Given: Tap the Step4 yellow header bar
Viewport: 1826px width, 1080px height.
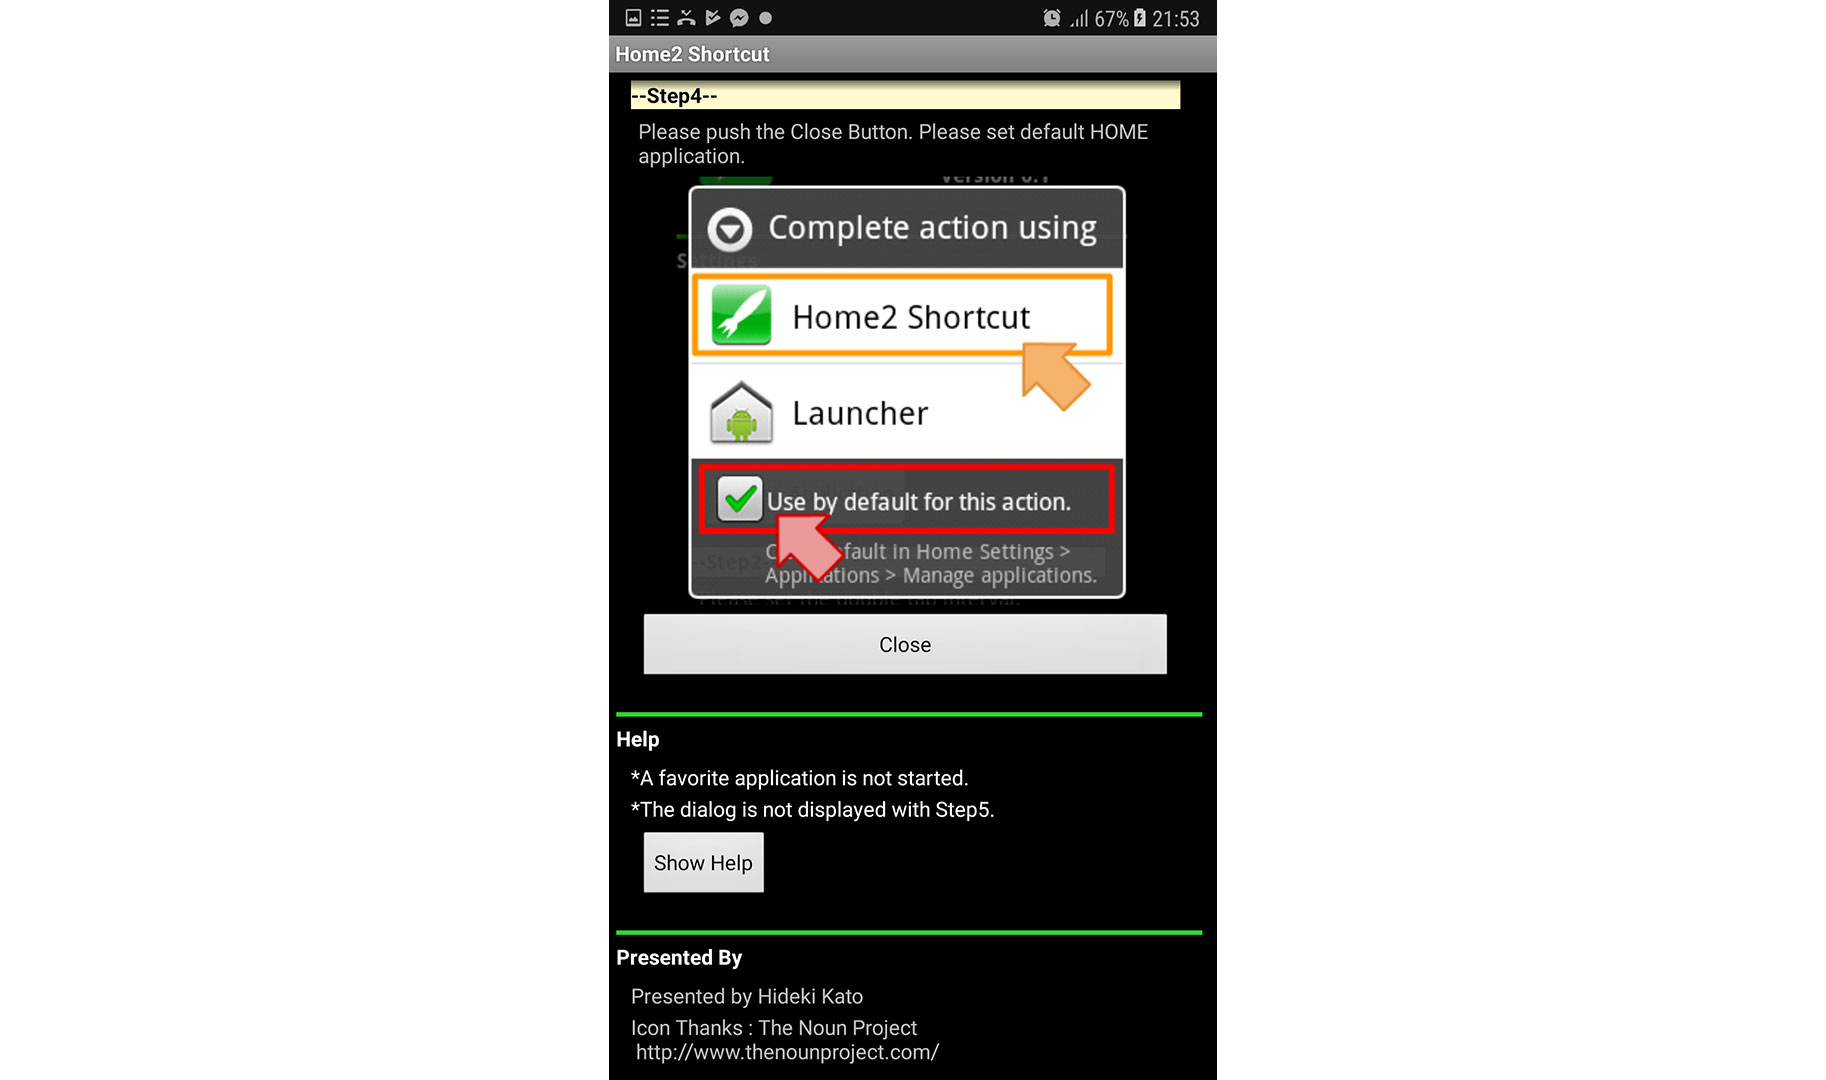Looking at the screenshot, I should (x=905, y=95).
